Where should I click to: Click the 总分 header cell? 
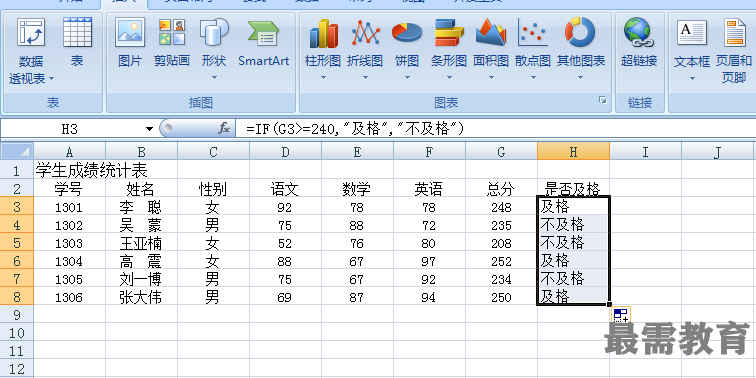click(x=501, y=188)
